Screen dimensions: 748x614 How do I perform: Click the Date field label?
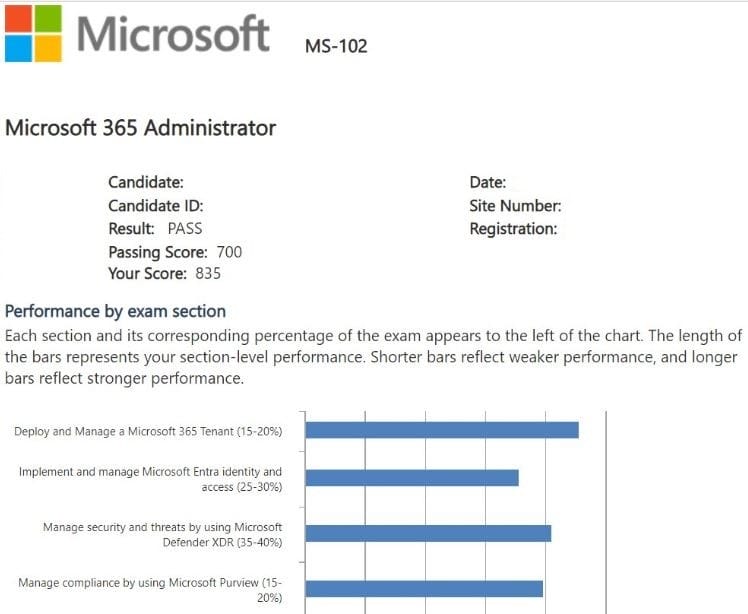488,182
